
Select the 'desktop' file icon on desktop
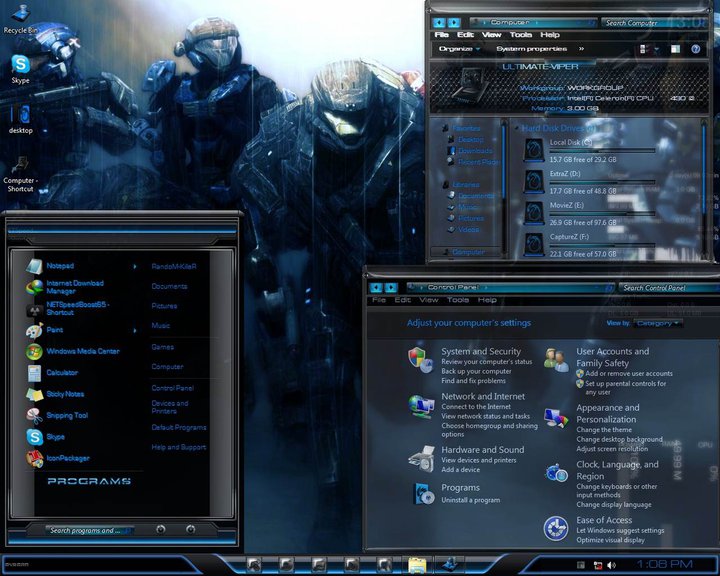21,119
